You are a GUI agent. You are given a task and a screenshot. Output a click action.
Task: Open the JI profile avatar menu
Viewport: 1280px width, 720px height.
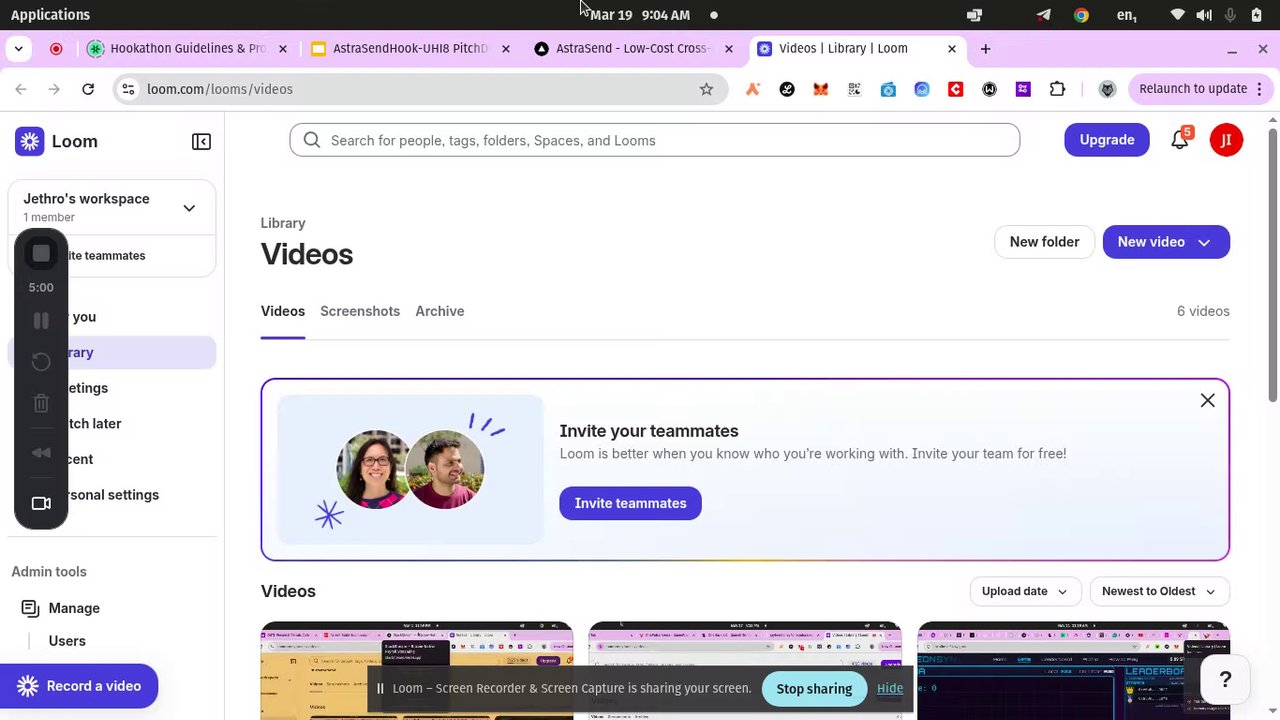1226,140
